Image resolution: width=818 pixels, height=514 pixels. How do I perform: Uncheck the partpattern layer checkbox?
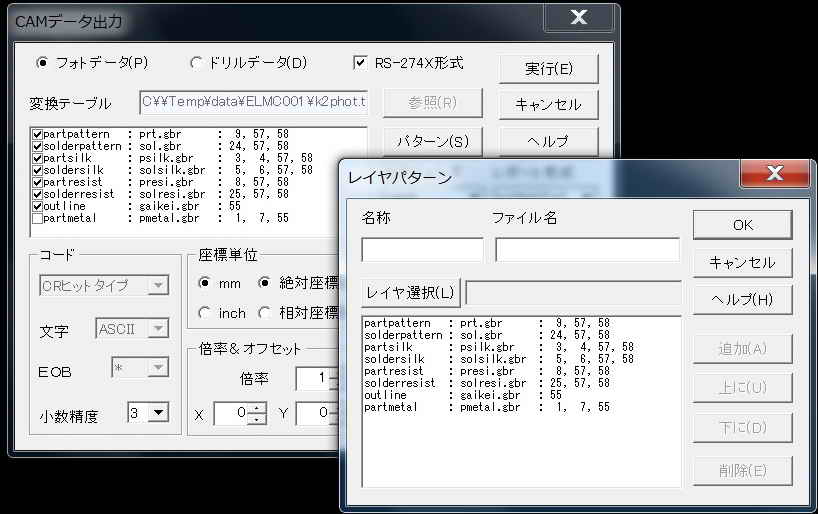[x=37, y=133]
